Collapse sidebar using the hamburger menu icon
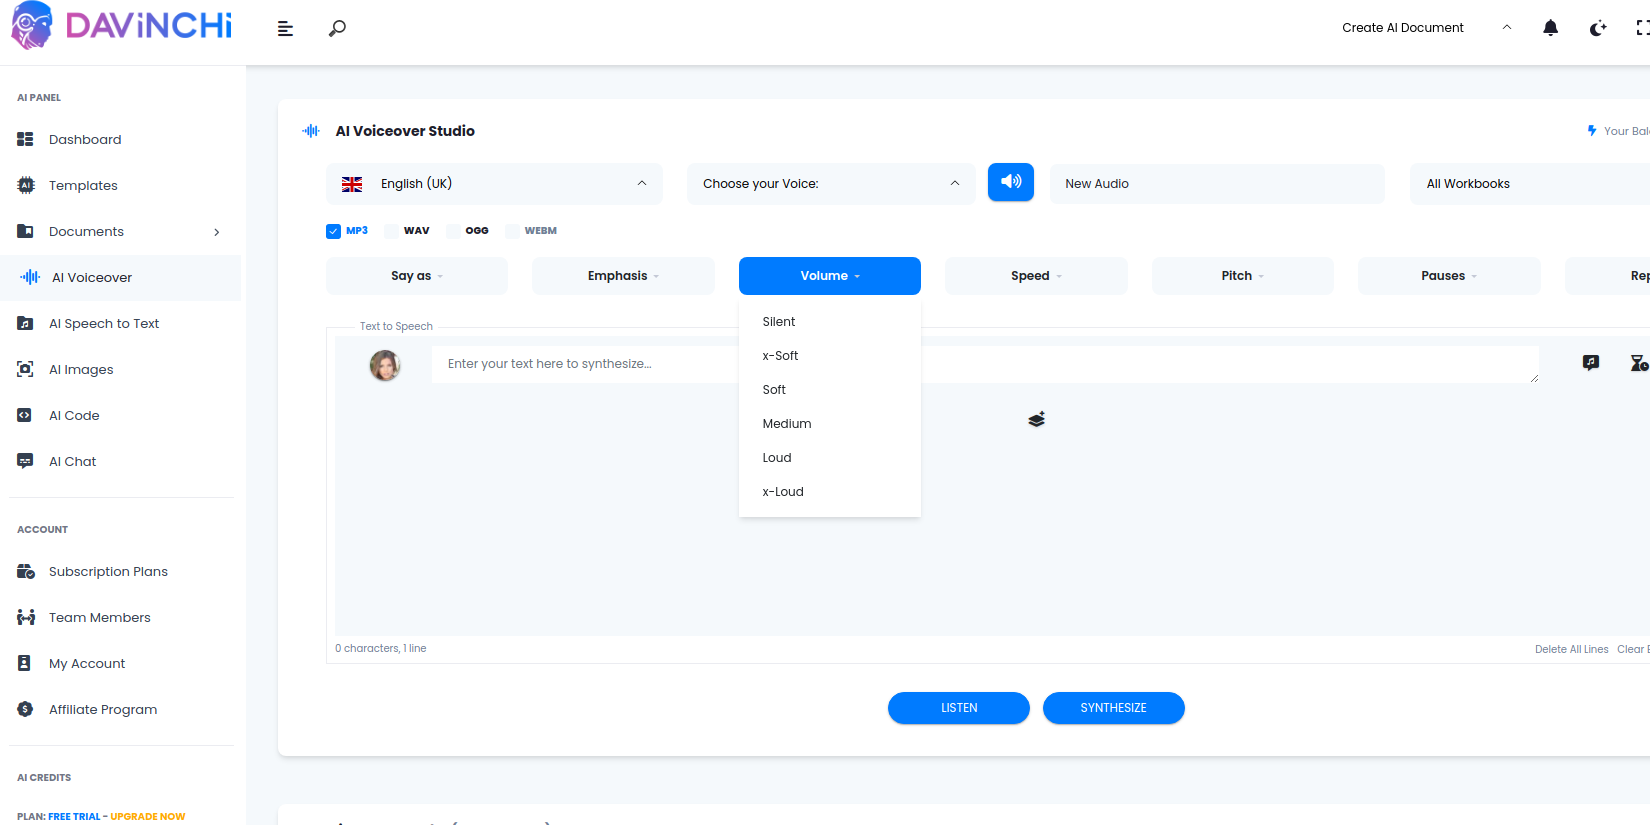This screenshot has height=825, width=1650. tap(285, 29)
